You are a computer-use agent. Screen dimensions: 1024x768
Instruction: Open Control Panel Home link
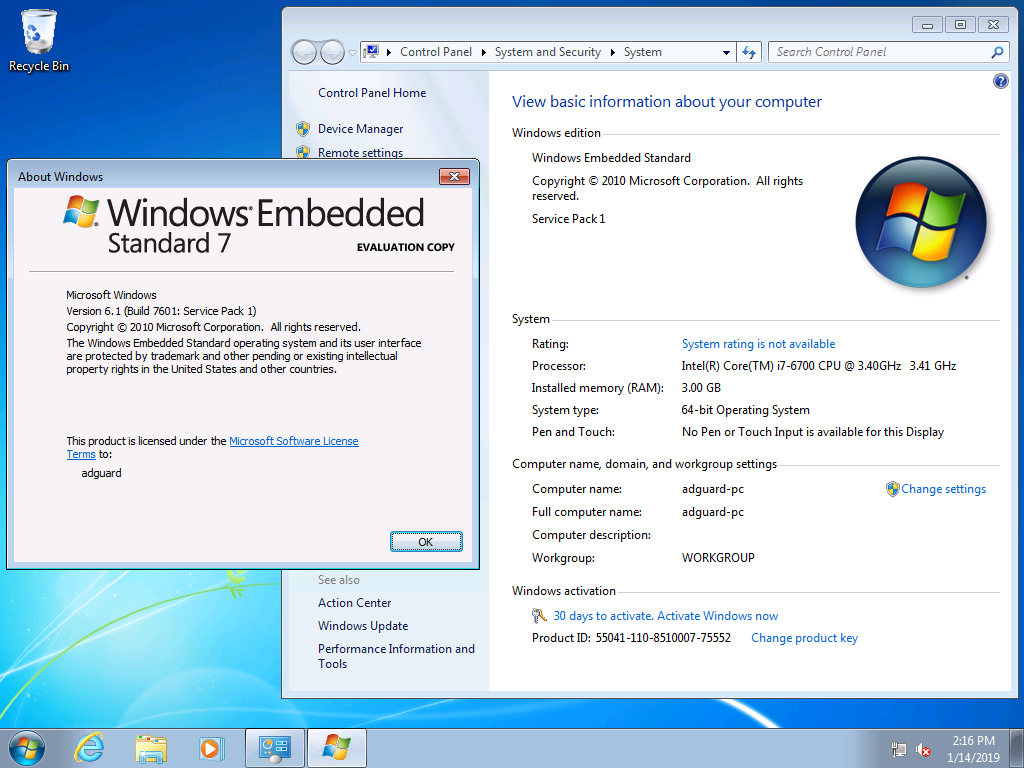372,93
